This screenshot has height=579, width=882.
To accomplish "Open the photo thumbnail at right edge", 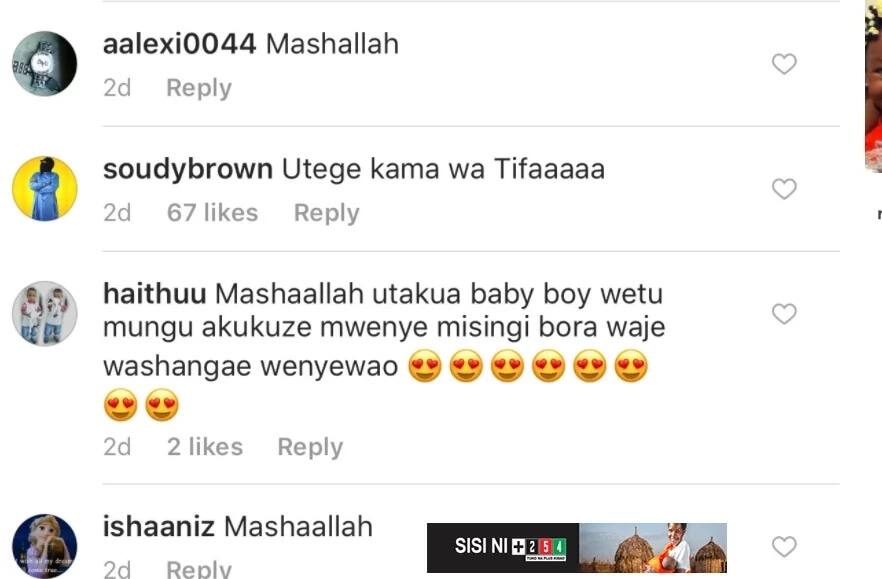I will point(874,86).
